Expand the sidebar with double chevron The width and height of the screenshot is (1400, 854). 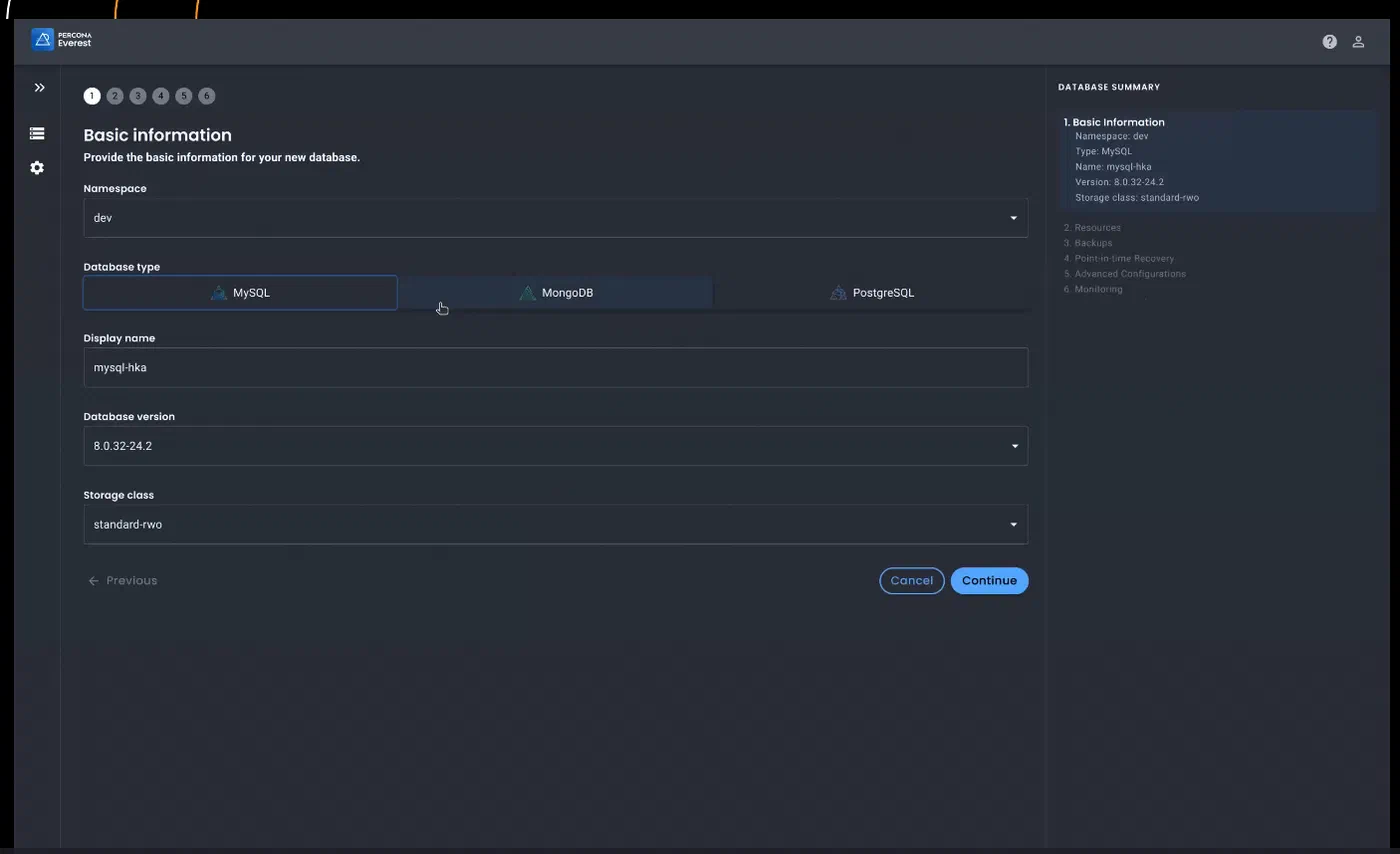pyautogui.click(x=39, y=88)
